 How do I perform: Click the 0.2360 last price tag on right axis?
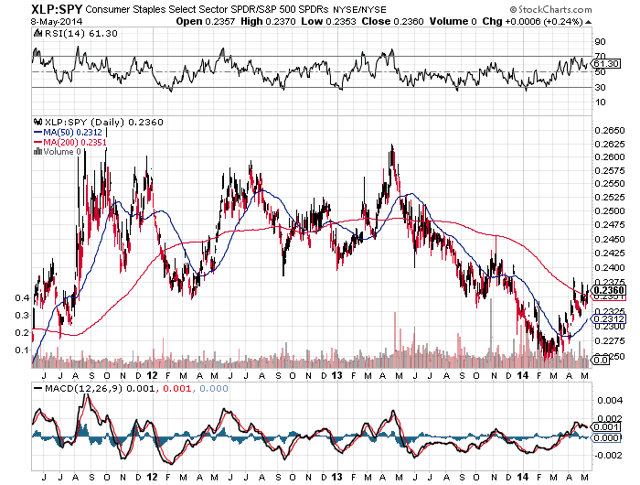tap(608, 290)
